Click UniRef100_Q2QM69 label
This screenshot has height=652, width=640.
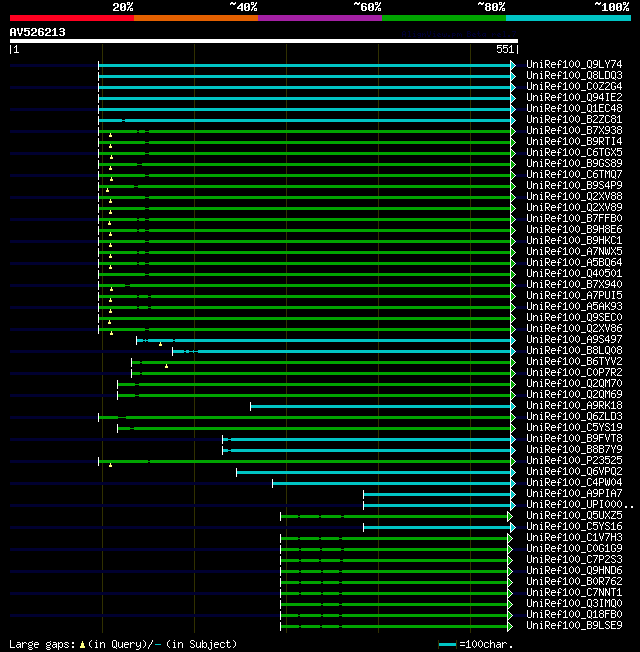click(574, 395)
